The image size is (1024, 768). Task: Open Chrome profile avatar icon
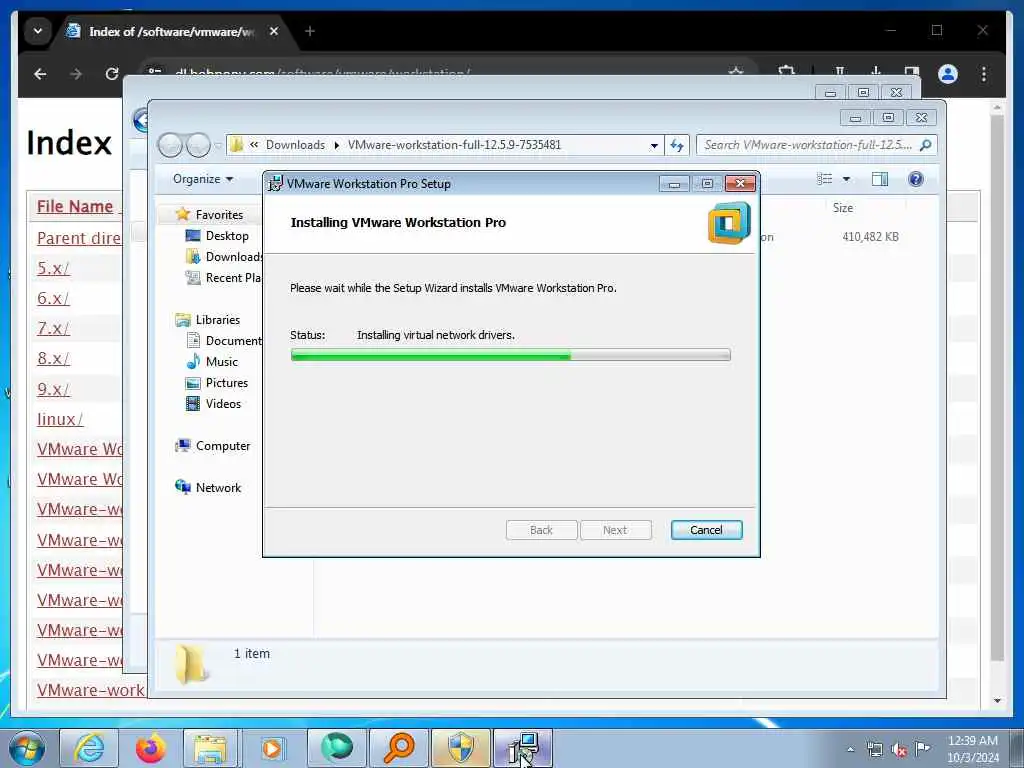pyautogui.click(x=948, y=74)
